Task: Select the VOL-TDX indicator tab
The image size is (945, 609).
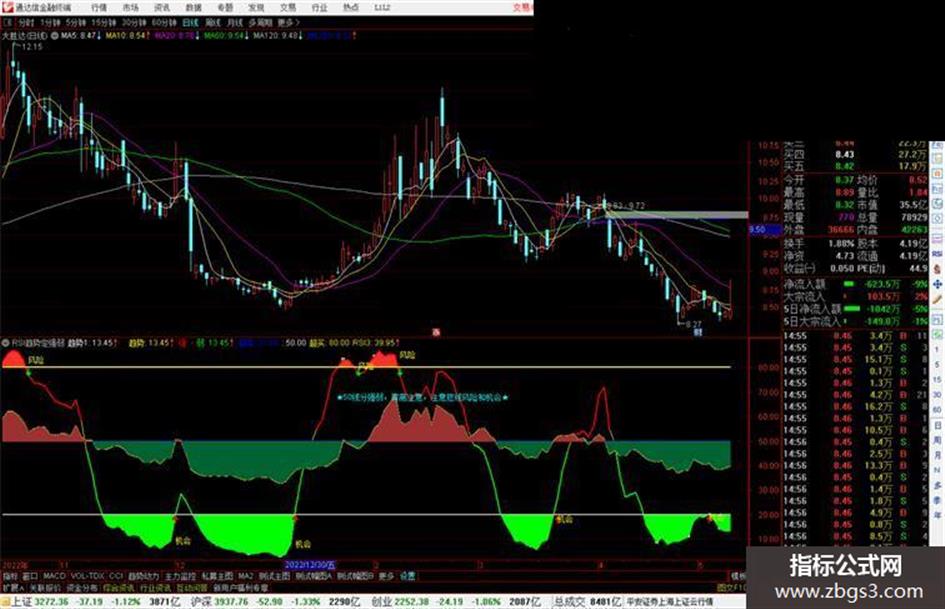Action: coord(87,576)
